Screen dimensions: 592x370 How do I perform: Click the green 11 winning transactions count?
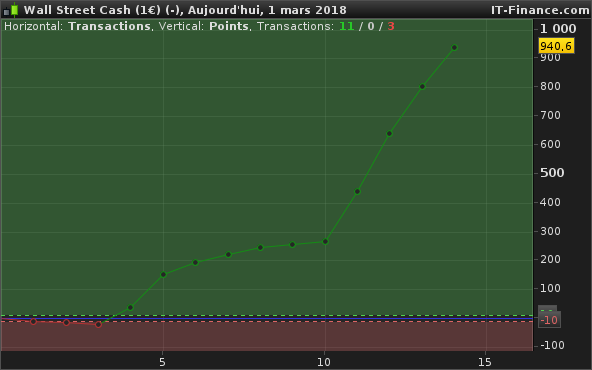point(347,26)
